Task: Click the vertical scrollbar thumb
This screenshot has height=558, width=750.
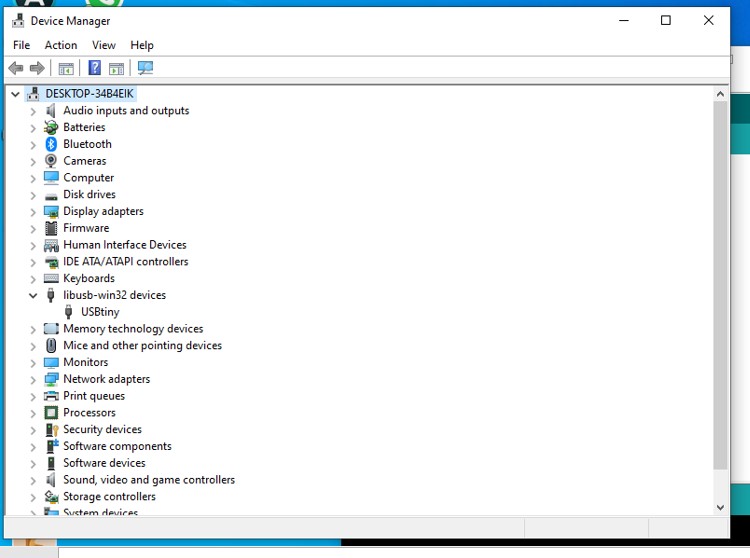Action: [720, 285]
